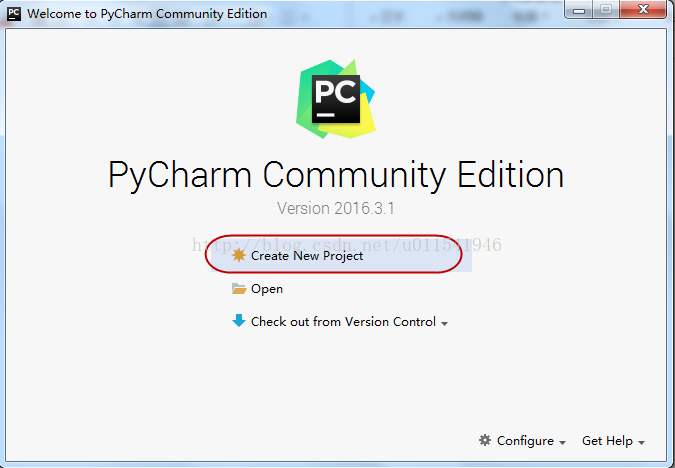Click the small PC icon in title bar
675x468 pixels.
tap(14, 14)
